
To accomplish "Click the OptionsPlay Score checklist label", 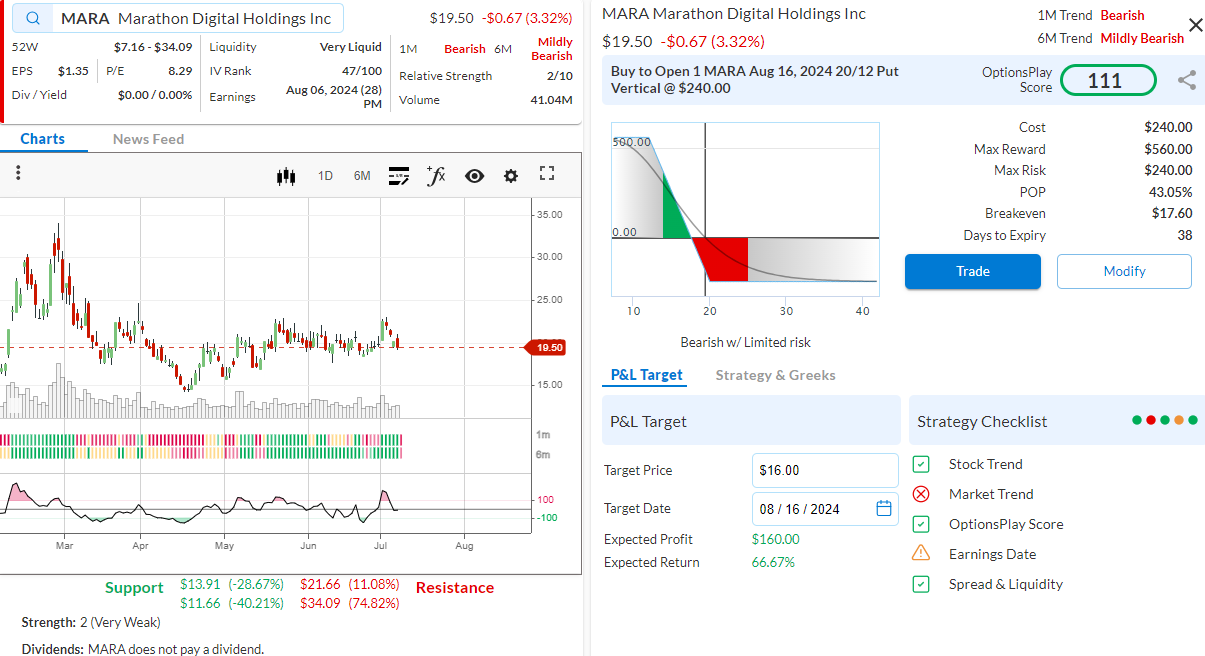I will pos(1006,524).
